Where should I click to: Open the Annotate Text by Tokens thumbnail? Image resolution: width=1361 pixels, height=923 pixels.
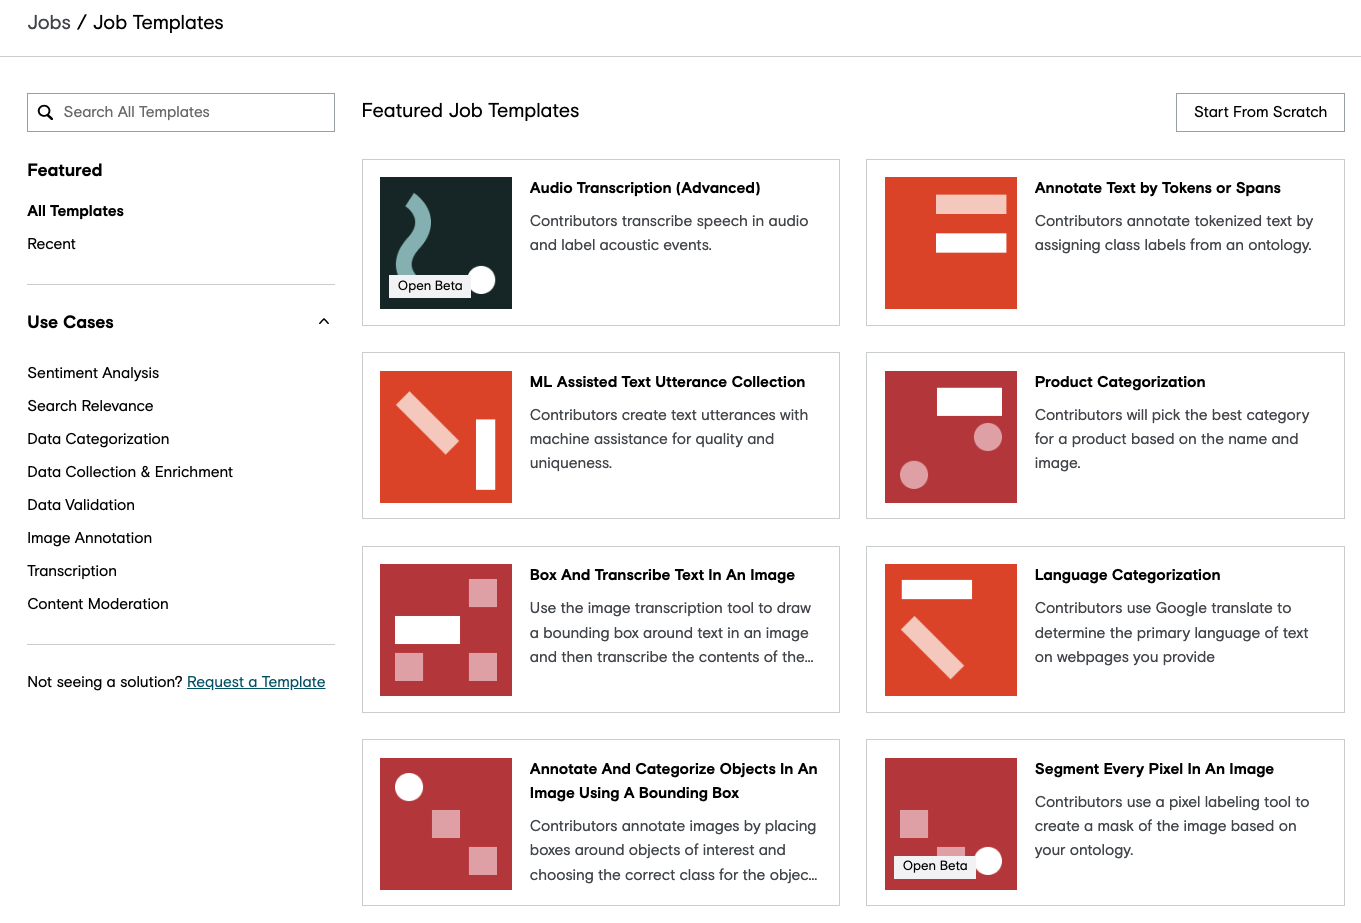click(951, 243)
